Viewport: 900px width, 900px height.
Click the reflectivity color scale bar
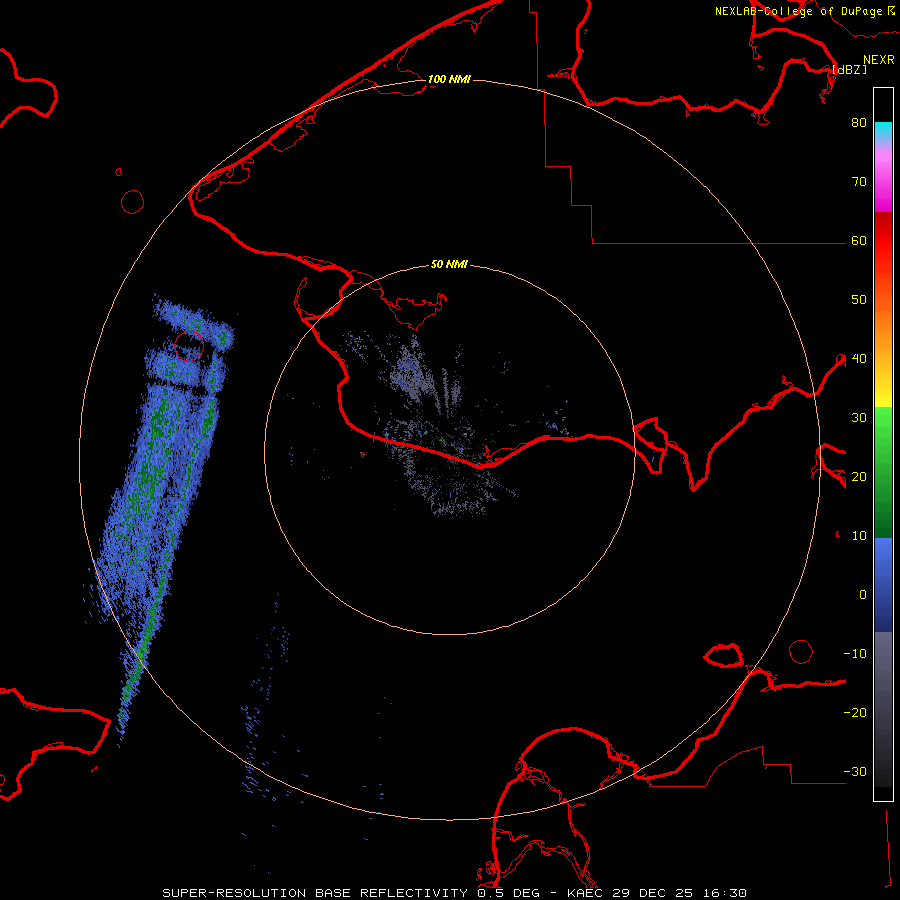coord(883,444)
